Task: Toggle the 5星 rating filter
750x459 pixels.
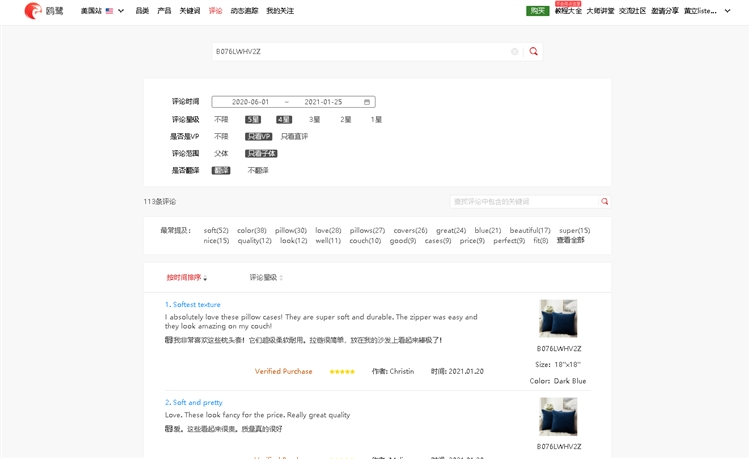Action: tap(253, 120)
